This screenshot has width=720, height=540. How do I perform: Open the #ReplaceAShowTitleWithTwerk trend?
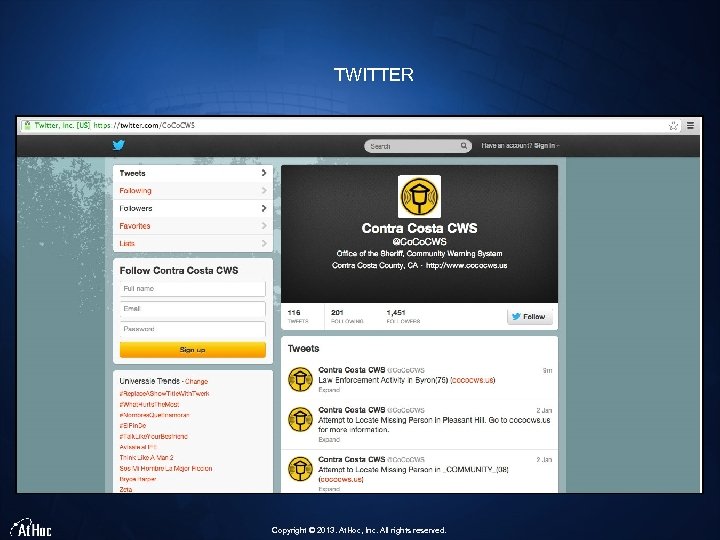tap(164, 394)
